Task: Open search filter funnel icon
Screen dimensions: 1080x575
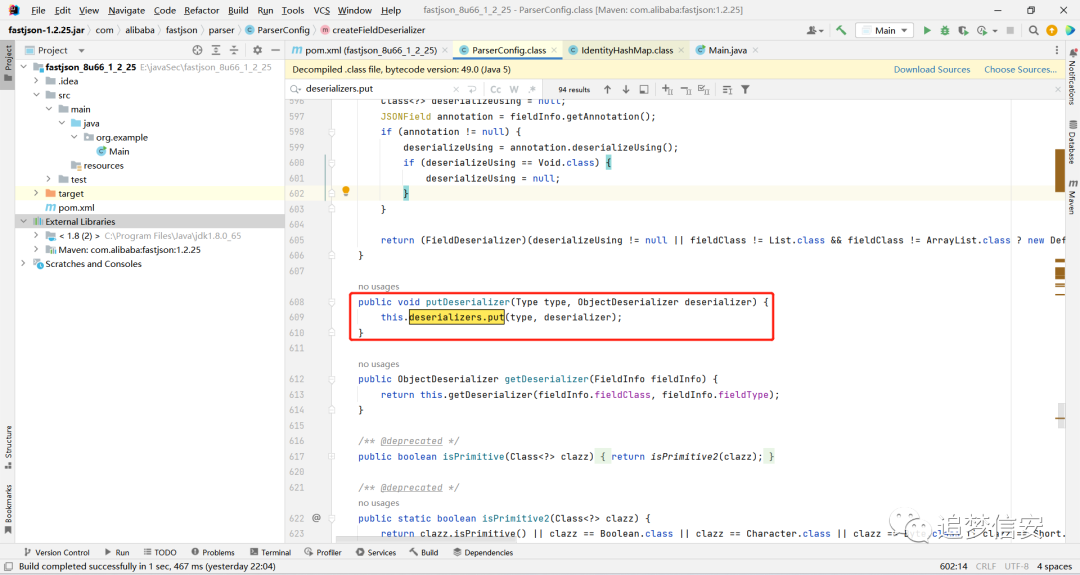Action: (x=745, y=90)
